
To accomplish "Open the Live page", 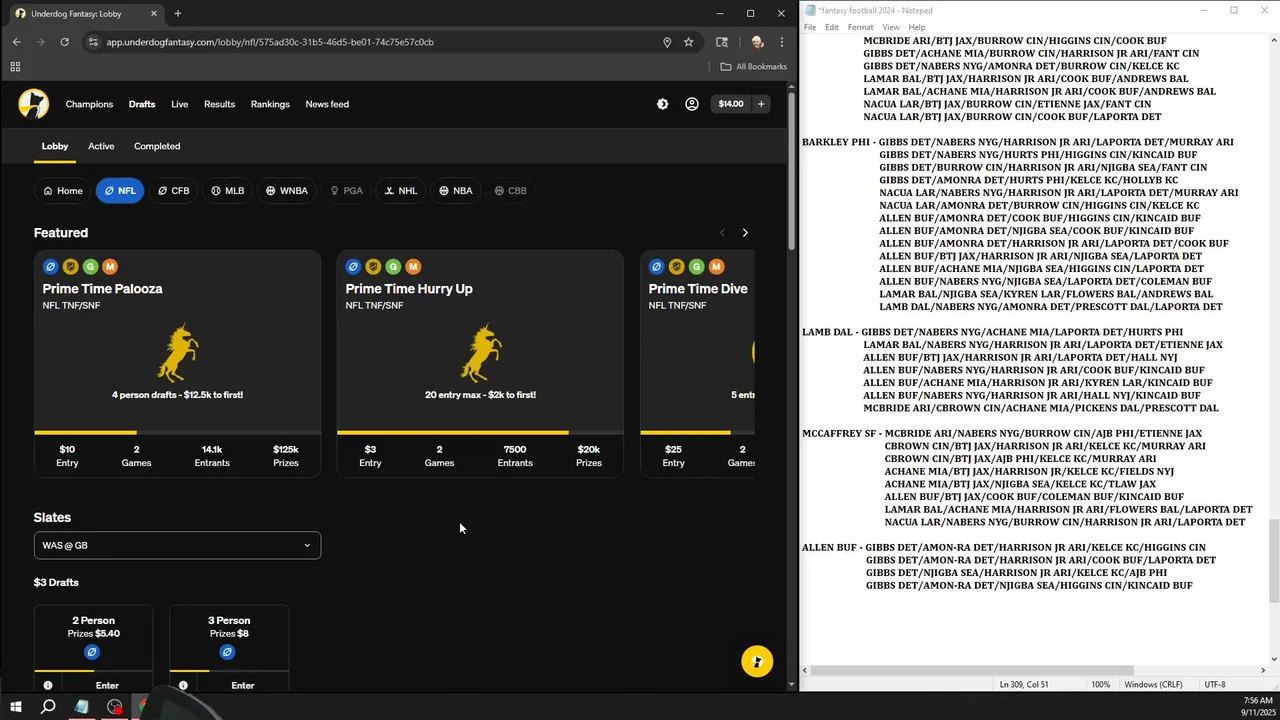I will [179, 104].
